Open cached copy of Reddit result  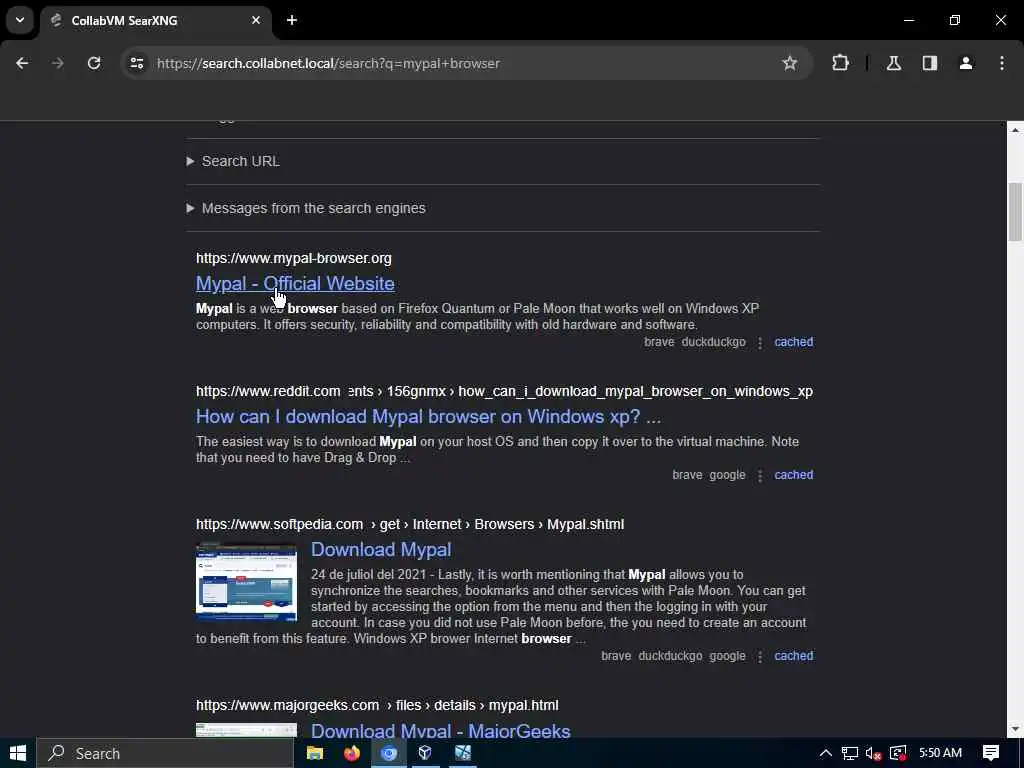point(793,475)
